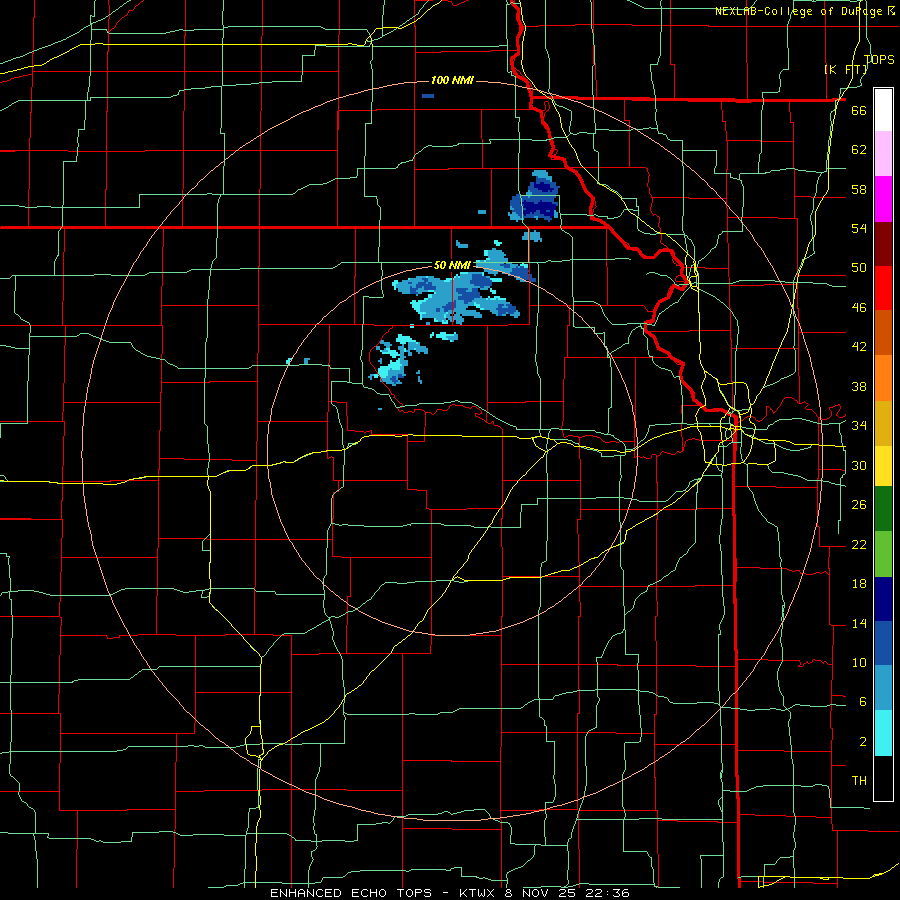Pick the medium blue legend swatch
Viewport: 900px width, 900px height.
click(883, 643)
